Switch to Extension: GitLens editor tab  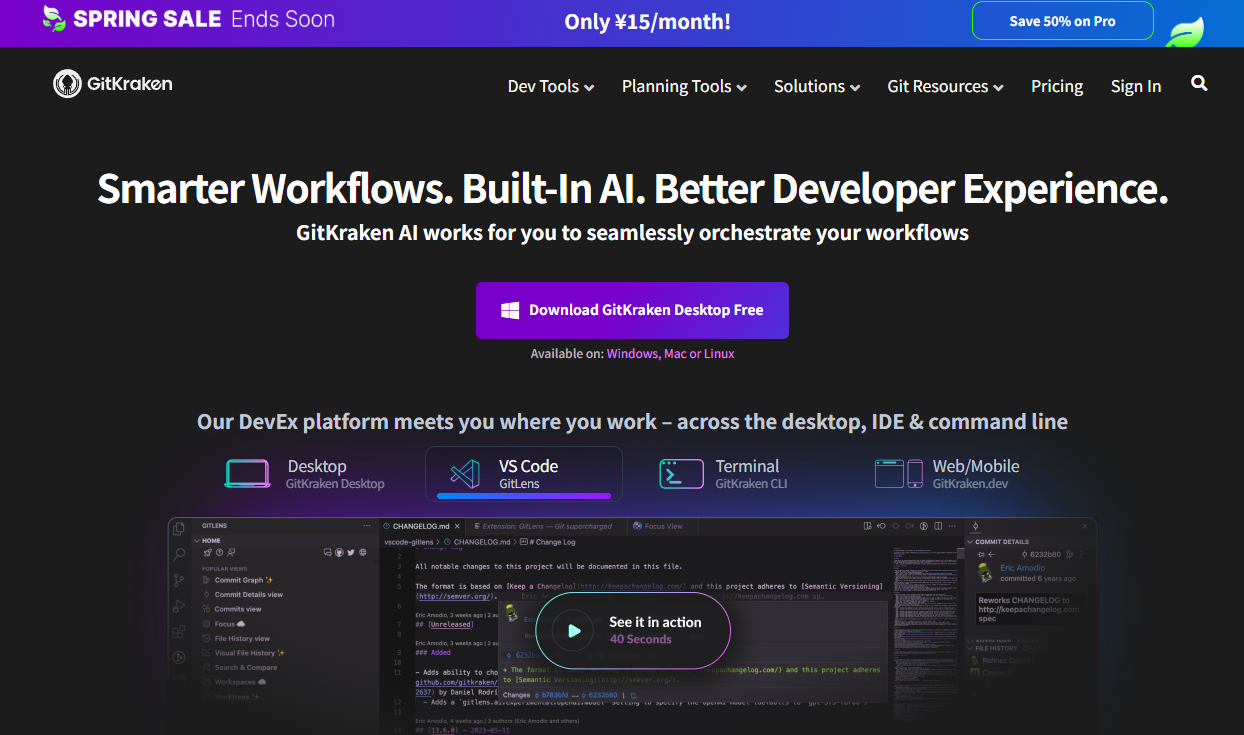coord(546,526)
